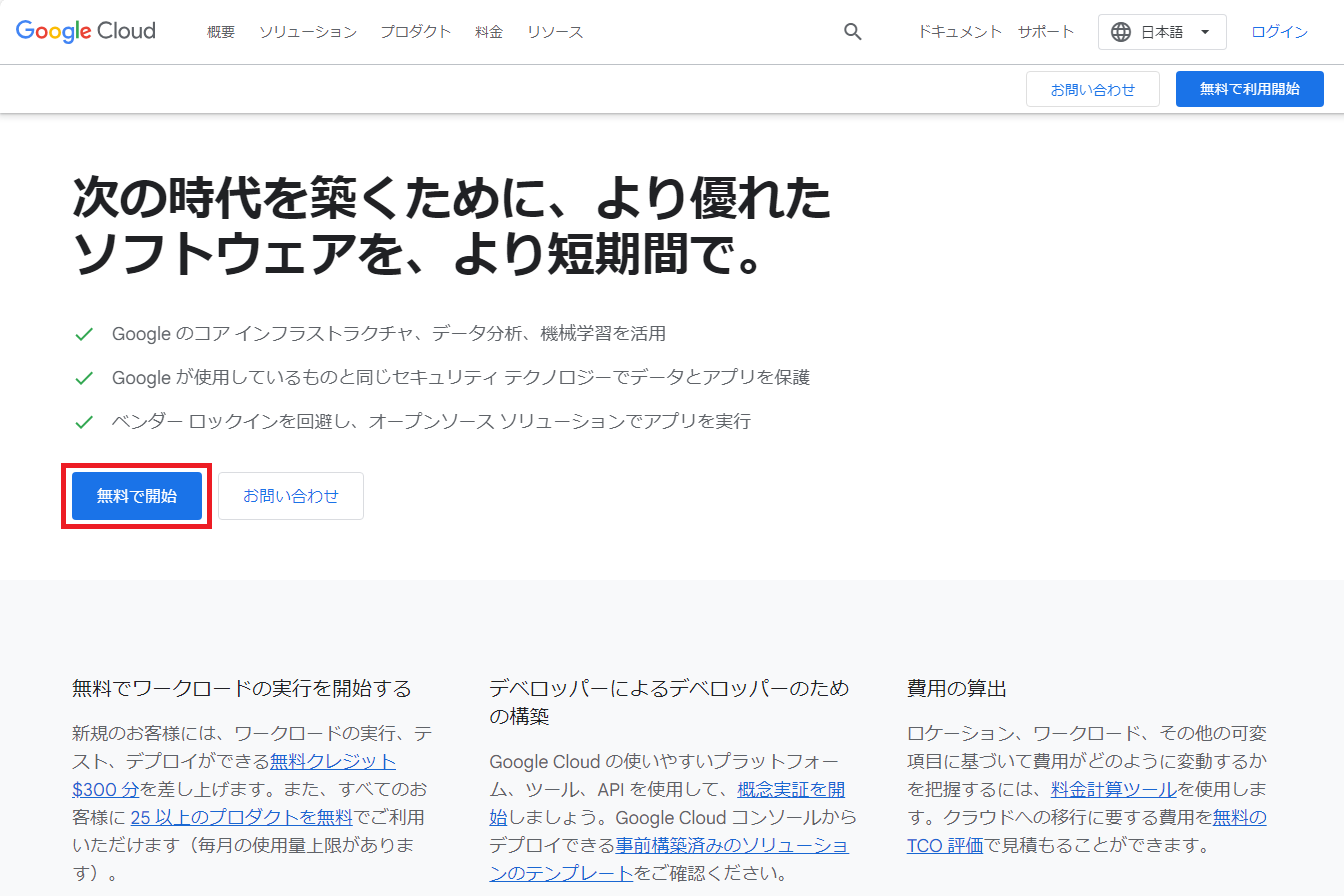
Task: Open the リソース menu
Action: (x=554, y=32)
